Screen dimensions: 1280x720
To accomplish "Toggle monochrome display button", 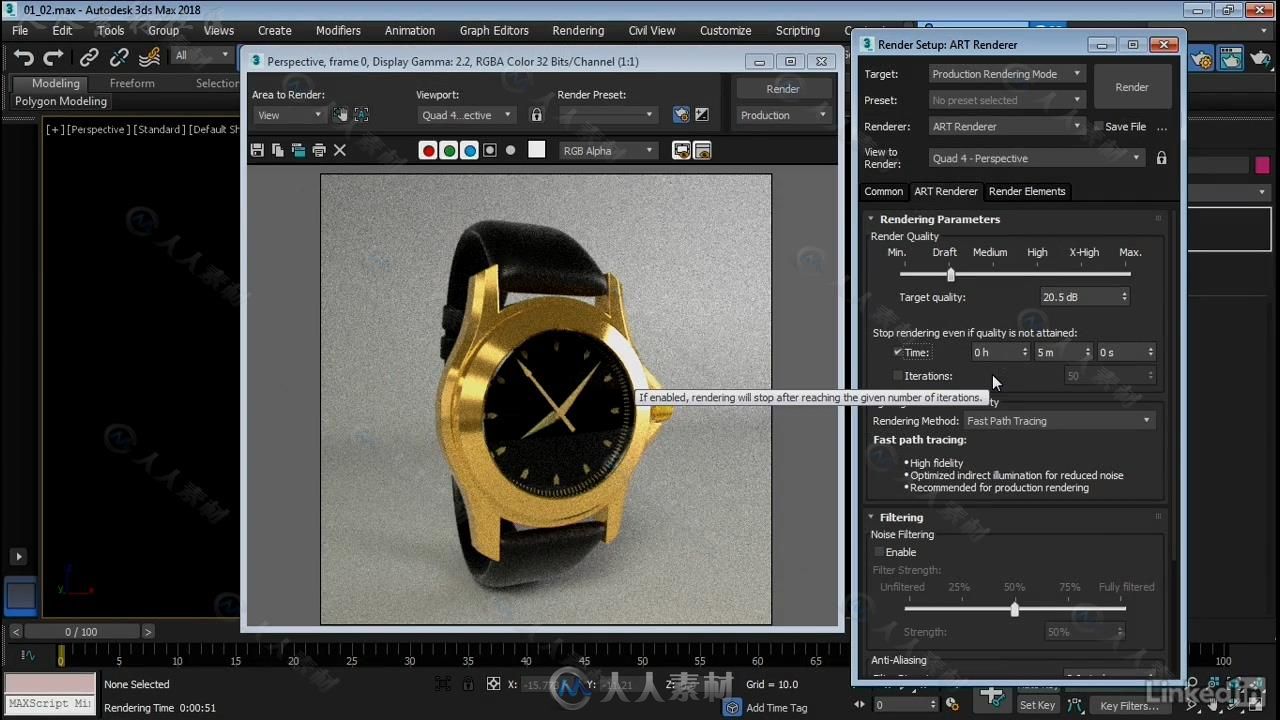I will tap(511, 150).
